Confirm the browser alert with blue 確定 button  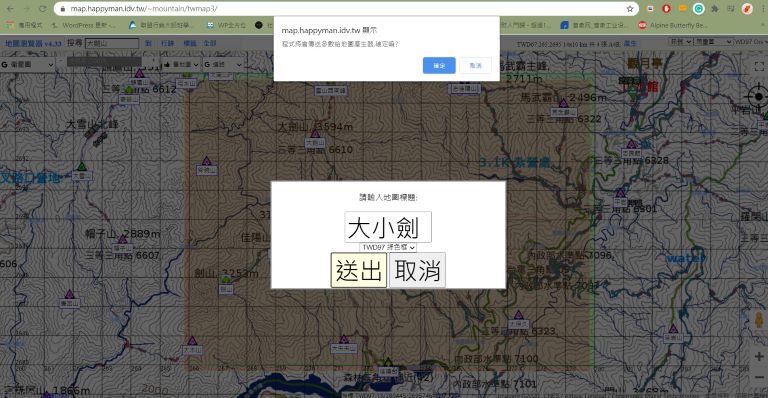pos(439,66)
